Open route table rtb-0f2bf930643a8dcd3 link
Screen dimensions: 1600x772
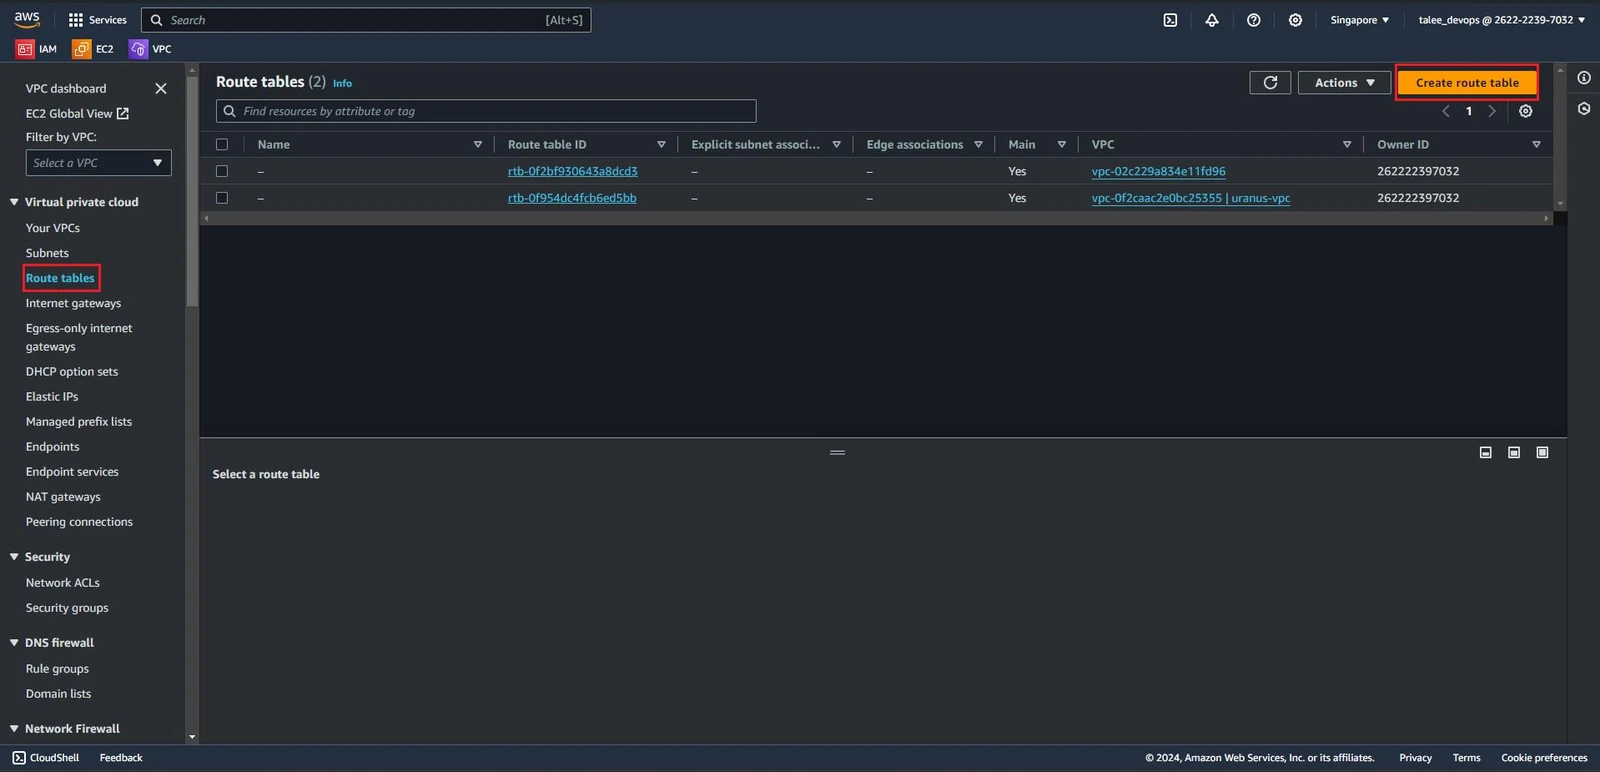coord(572,171)
